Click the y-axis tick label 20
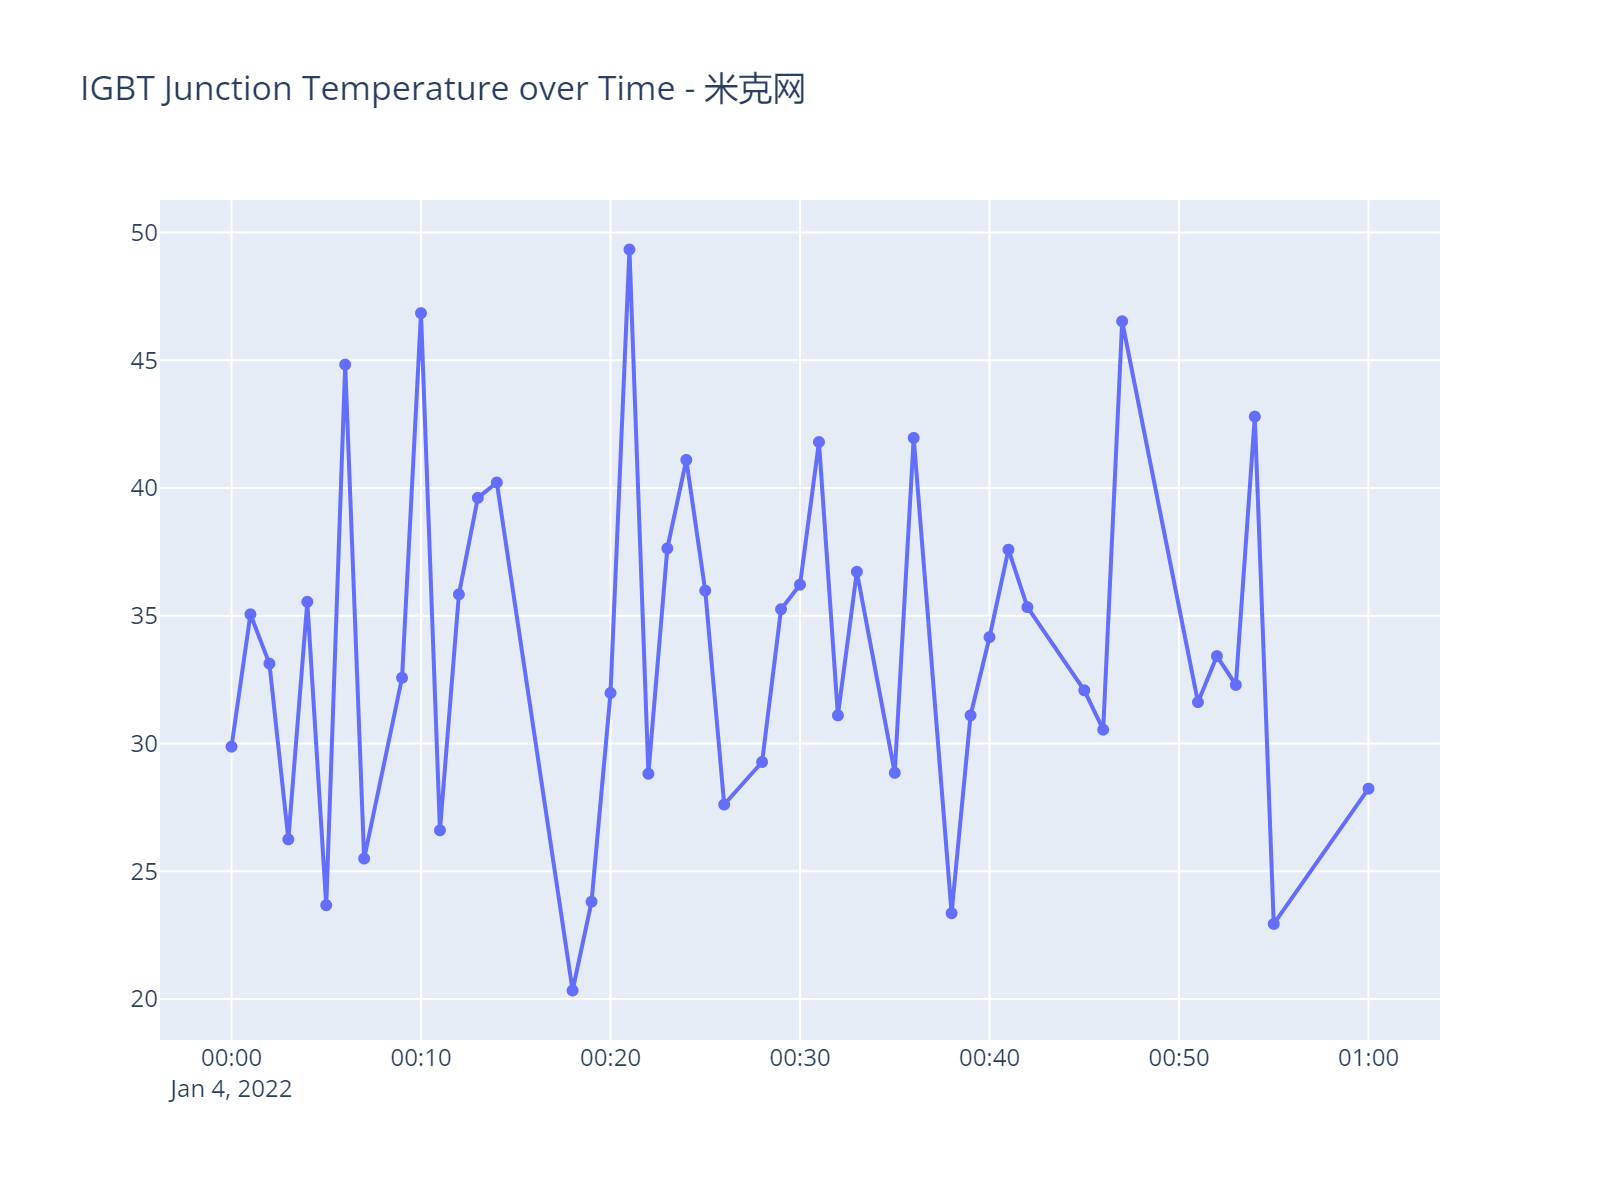Image resolution: width=1600 pixels, height=1200 pixels. pyautogui.click(x=144, y=999)
